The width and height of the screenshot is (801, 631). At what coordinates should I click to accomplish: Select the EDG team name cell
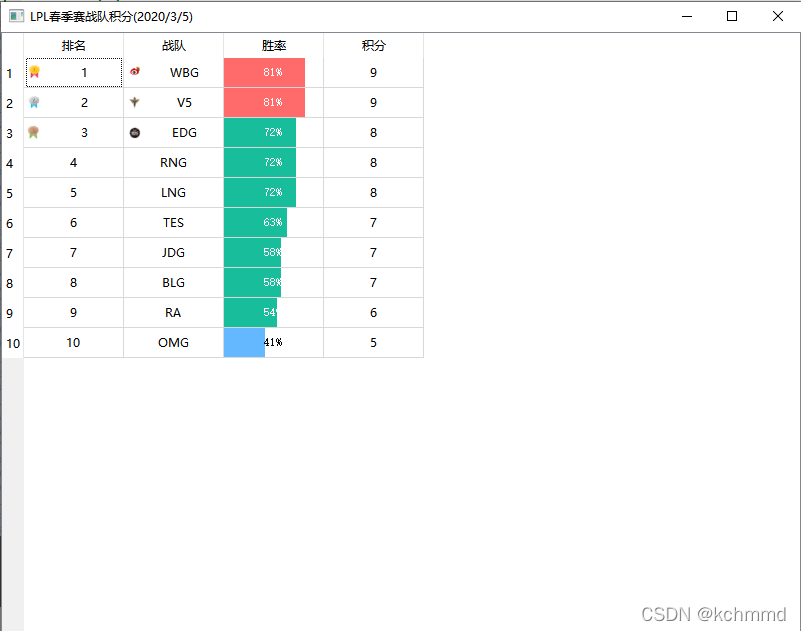coord(174,132)
